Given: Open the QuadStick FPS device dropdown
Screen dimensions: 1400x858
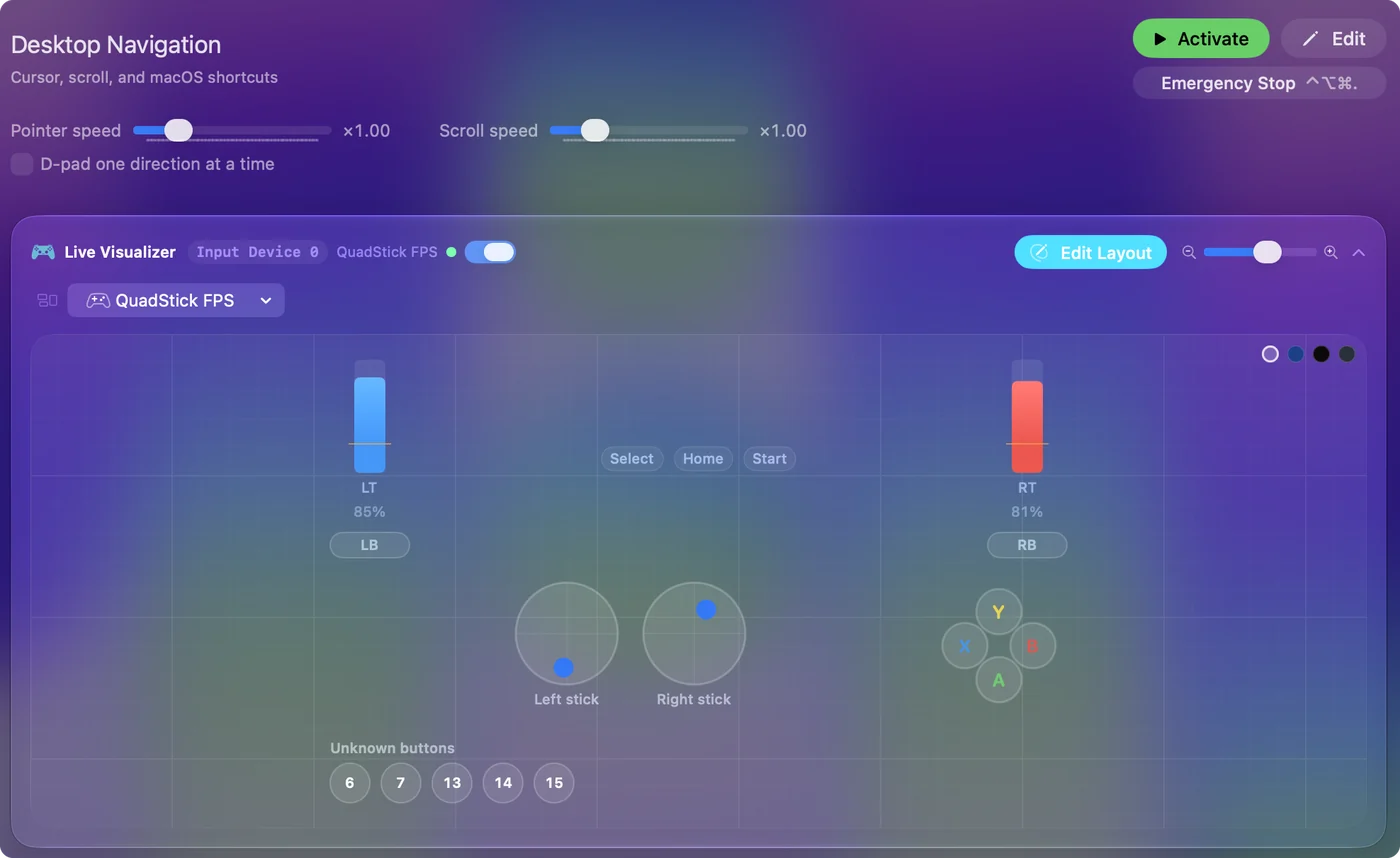Looking at the screenshot, I should click(176, 300).
